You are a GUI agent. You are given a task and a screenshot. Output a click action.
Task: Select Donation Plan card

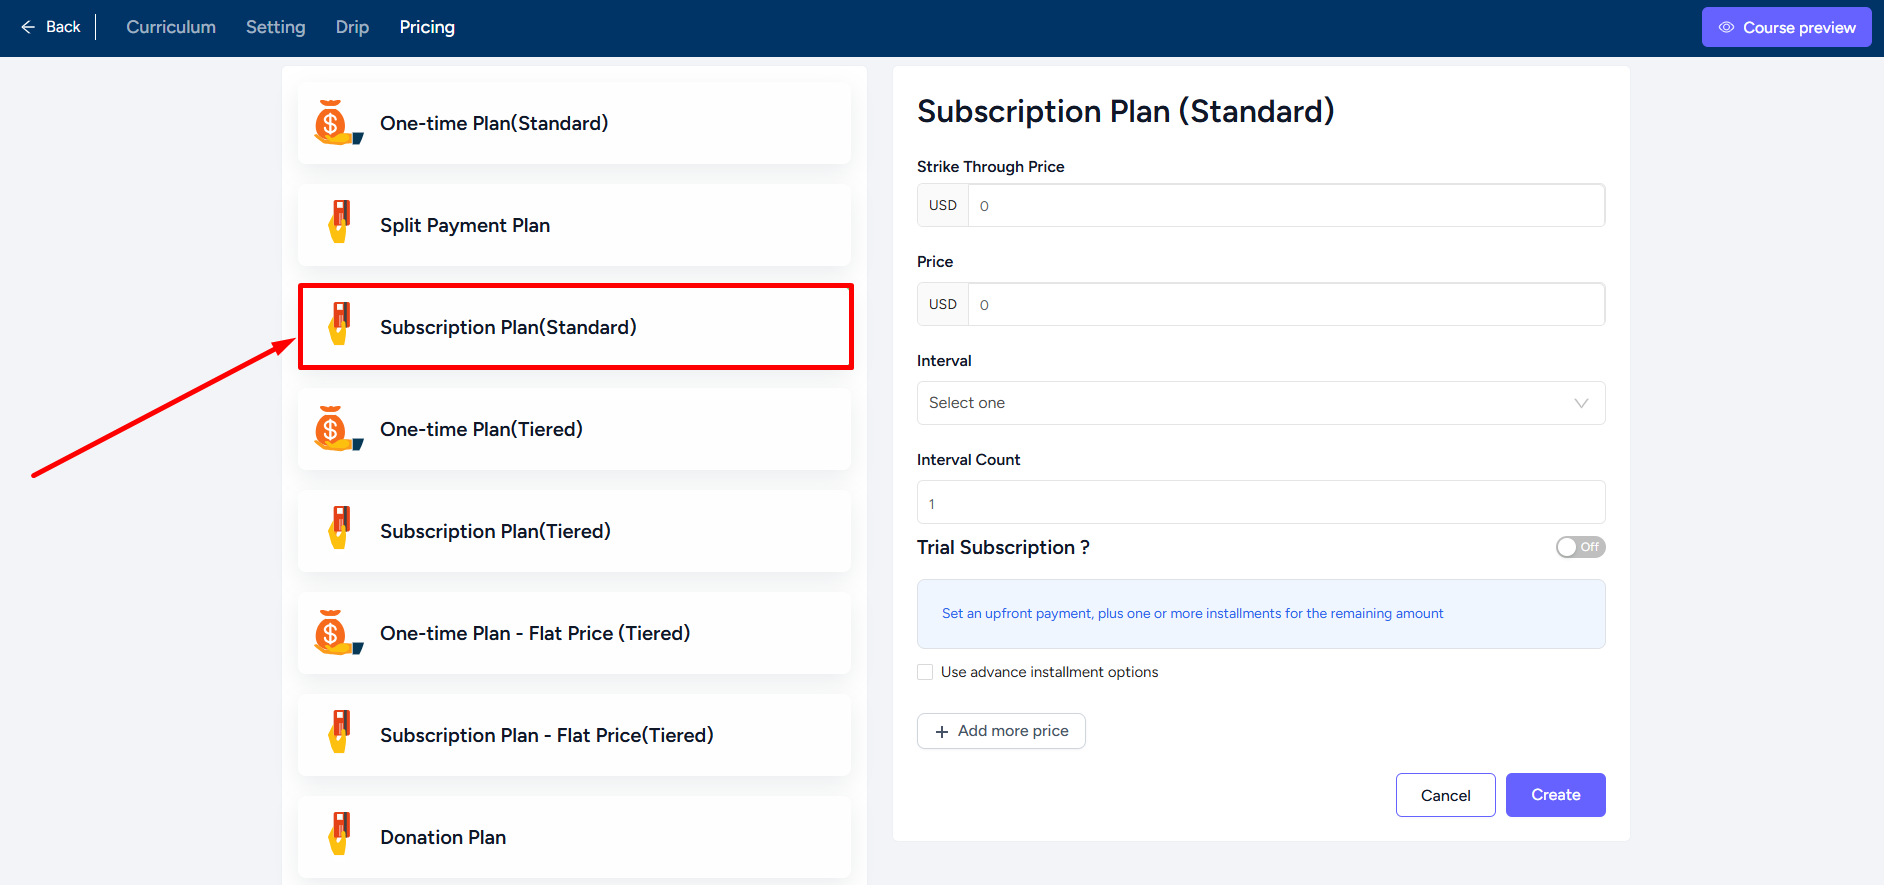tap(574, 837)
